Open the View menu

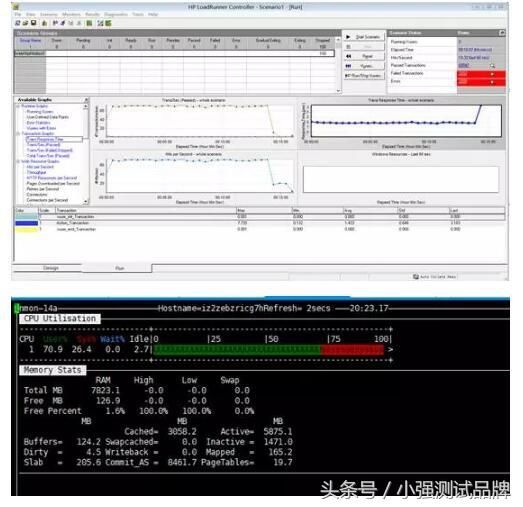pos(31,14)
